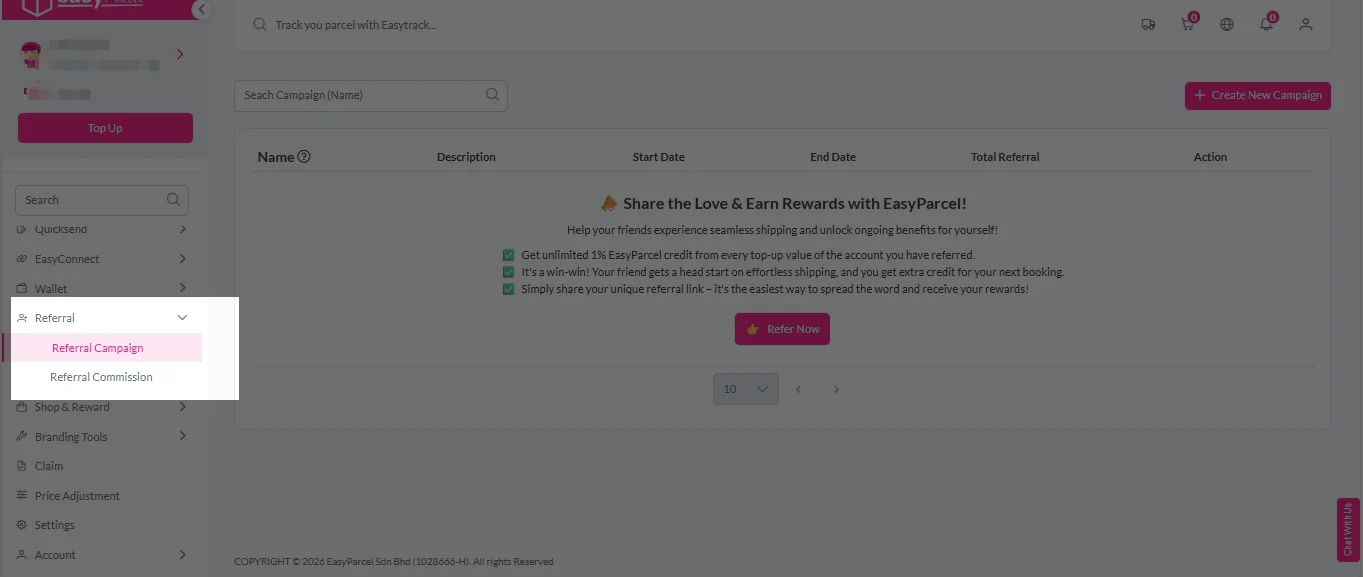
Task: Click the globe language icon
Action: point(1226,23)
